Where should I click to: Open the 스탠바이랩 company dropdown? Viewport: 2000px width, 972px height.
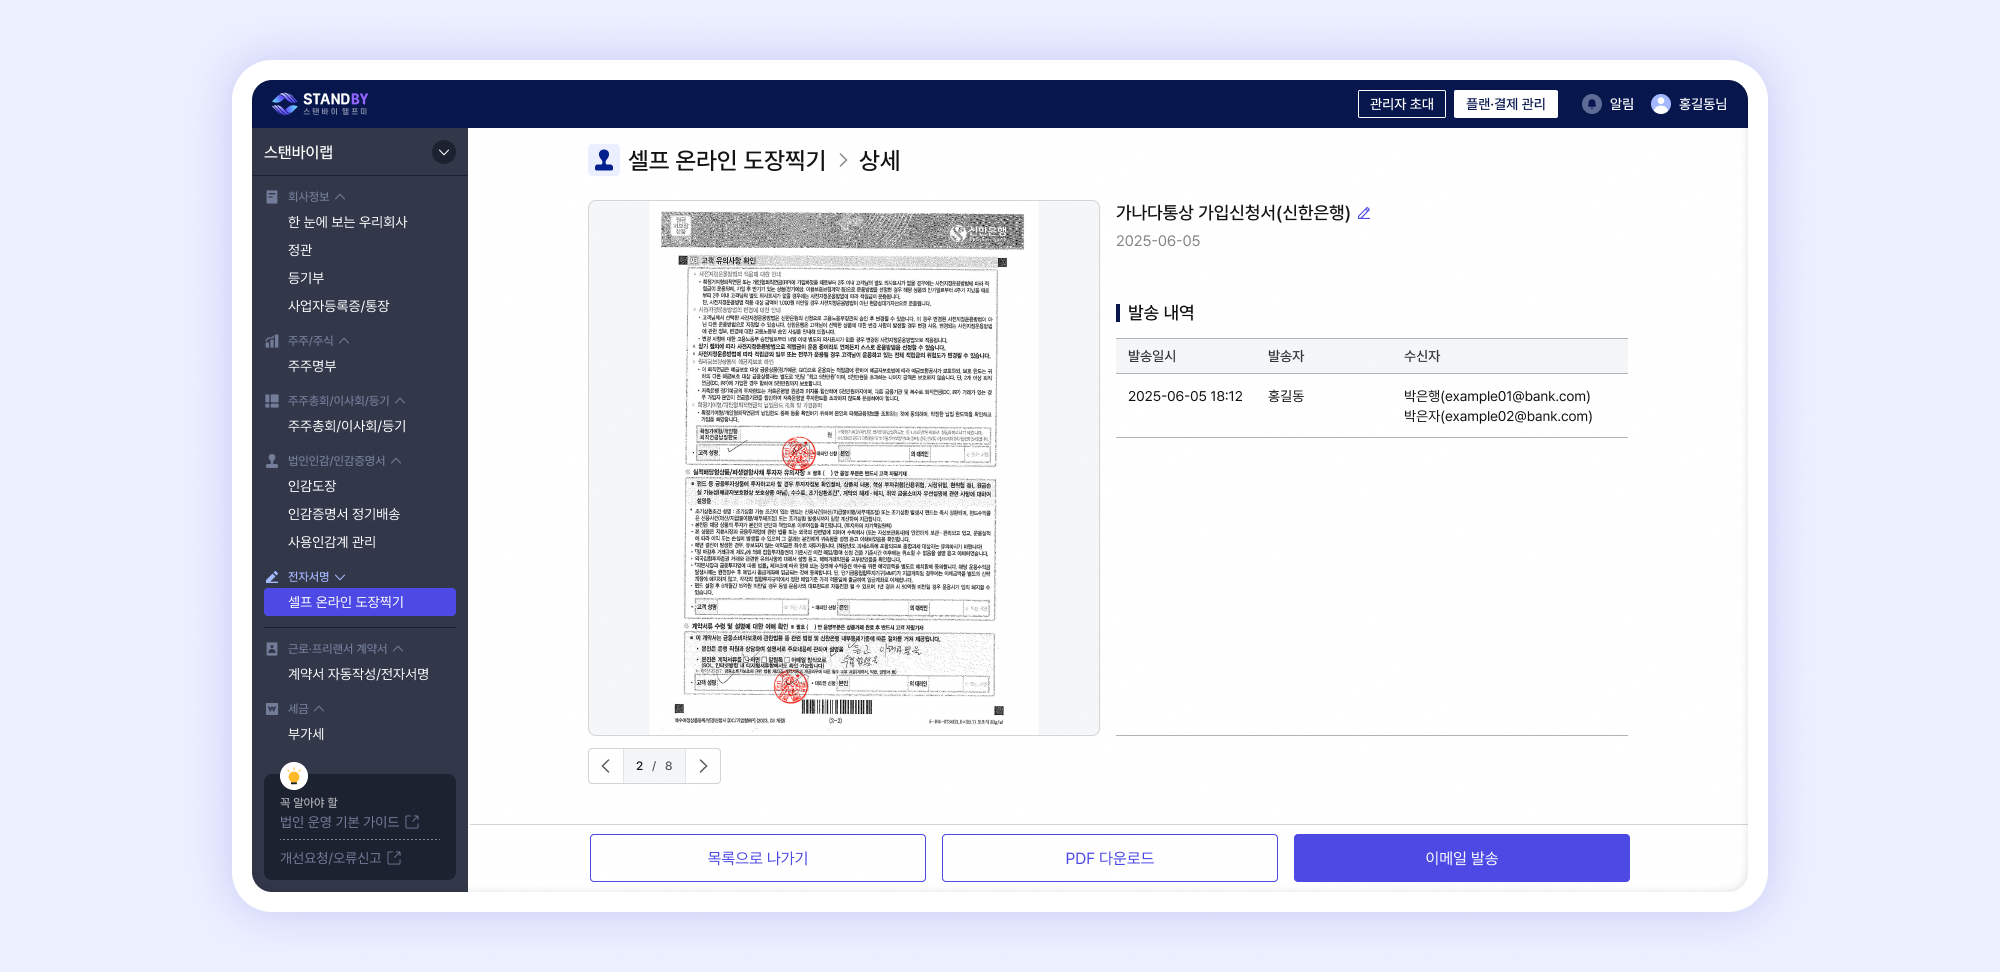444,152
